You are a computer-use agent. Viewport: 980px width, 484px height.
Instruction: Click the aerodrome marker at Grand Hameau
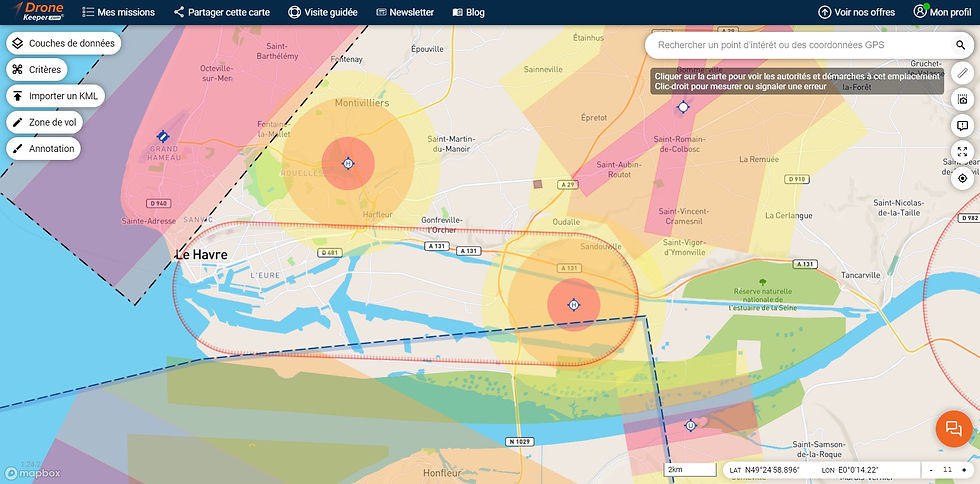click(162, 136)
